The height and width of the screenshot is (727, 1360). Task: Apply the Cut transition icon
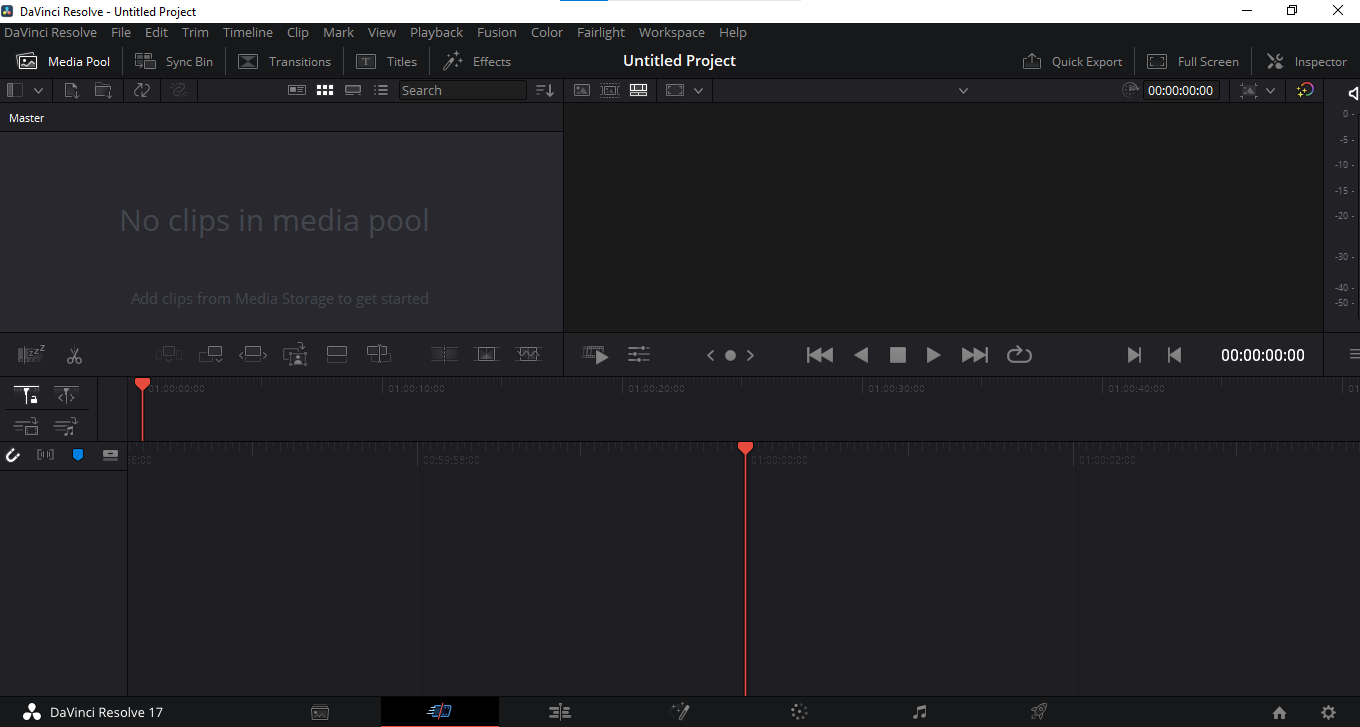(x=444, y=354)
